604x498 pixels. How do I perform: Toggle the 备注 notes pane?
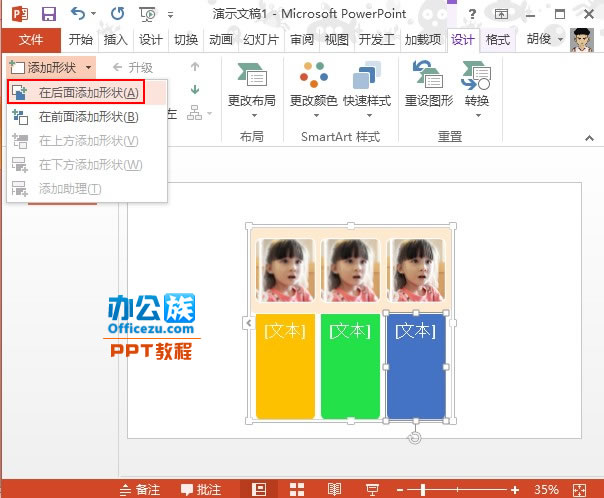139,489
